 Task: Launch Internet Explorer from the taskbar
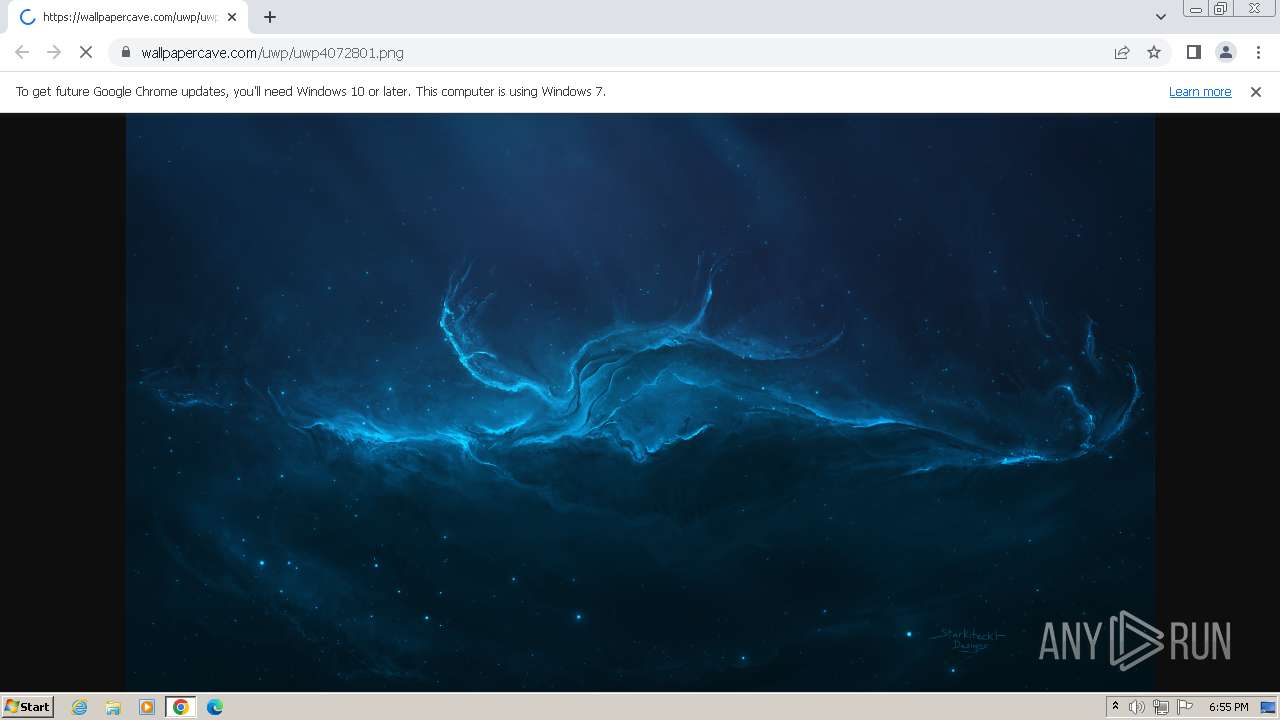(80, 707)
